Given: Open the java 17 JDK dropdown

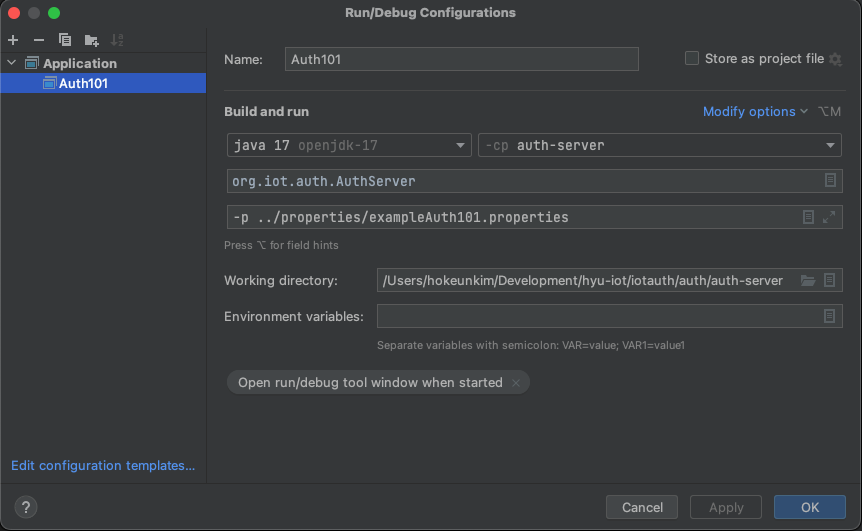Looking at the screenshot, I should 349,145.
